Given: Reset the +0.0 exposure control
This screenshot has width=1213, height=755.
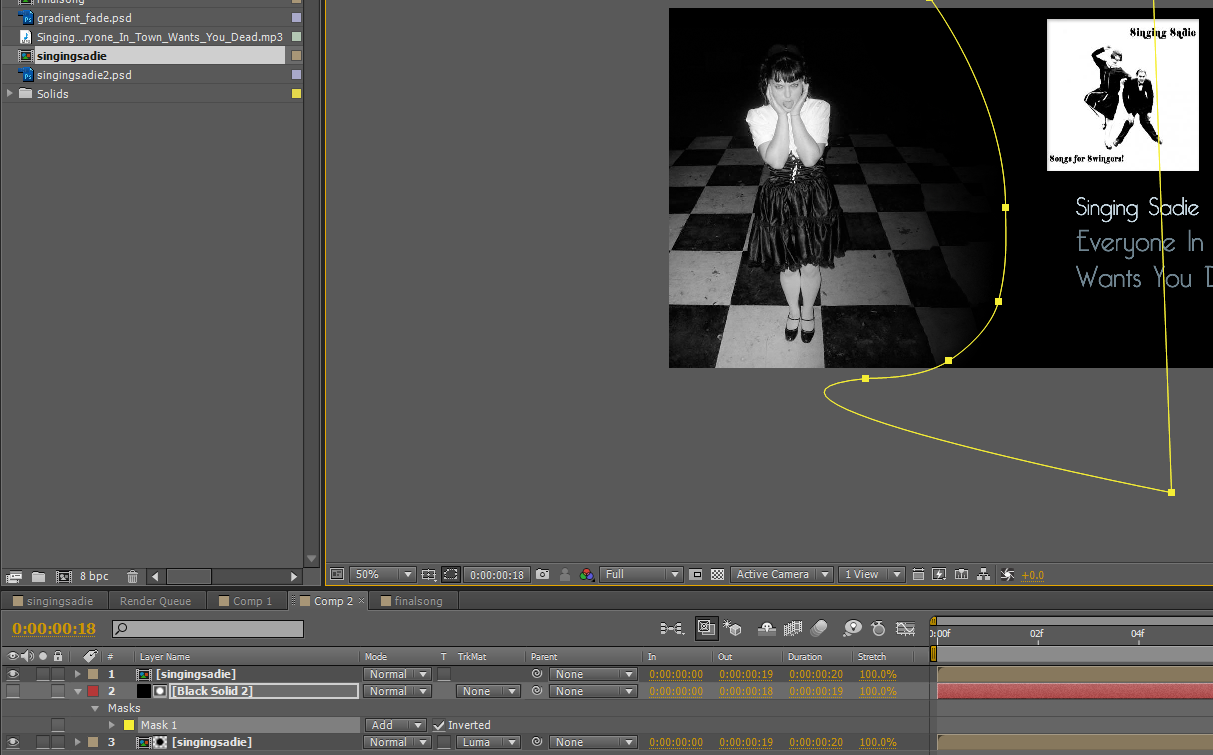Looking at the screenshot, I should coord(1031,575).
